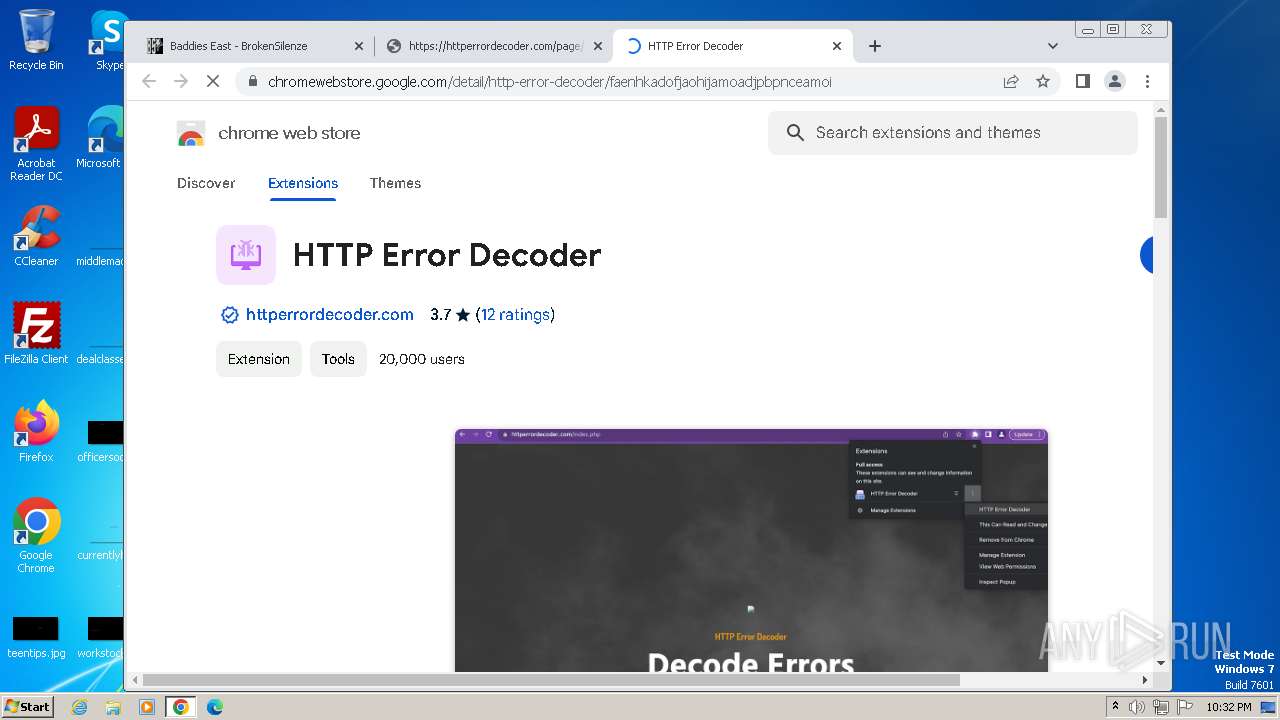Click the browser forward arrow

(x=181, y=81)
